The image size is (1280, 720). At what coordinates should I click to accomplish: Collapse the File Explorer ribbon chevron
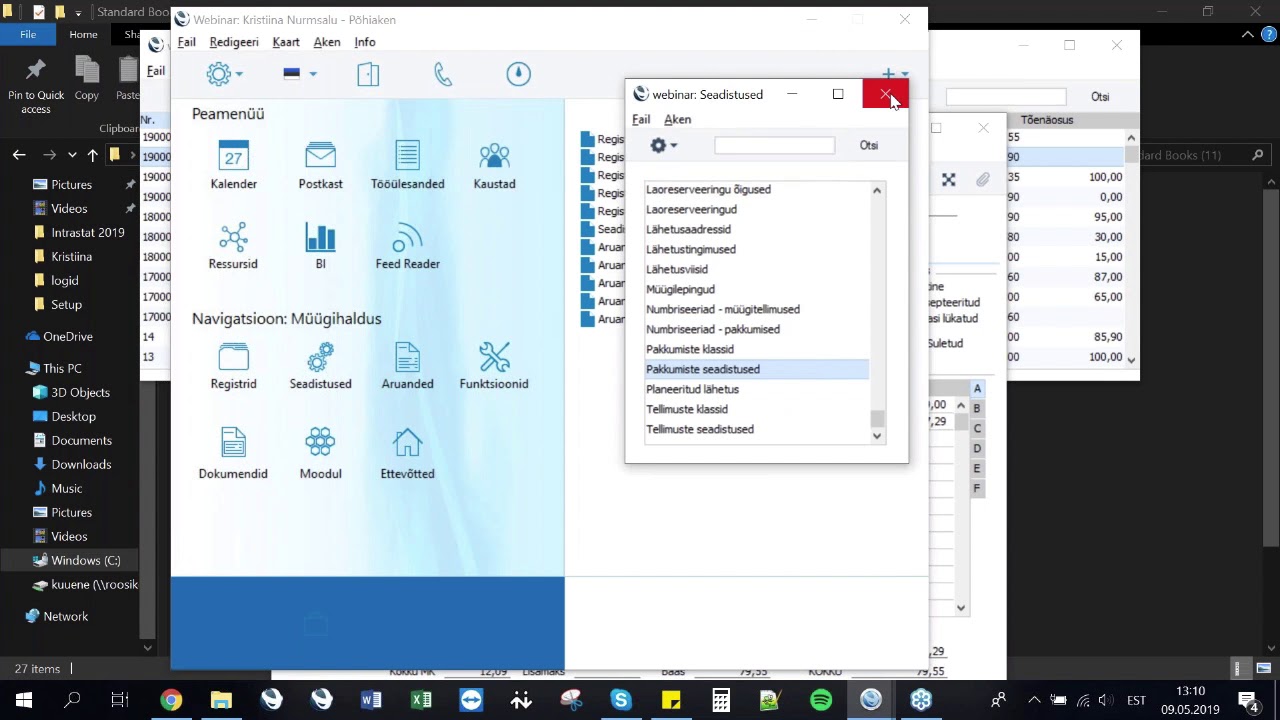(x=1248, y=35)
